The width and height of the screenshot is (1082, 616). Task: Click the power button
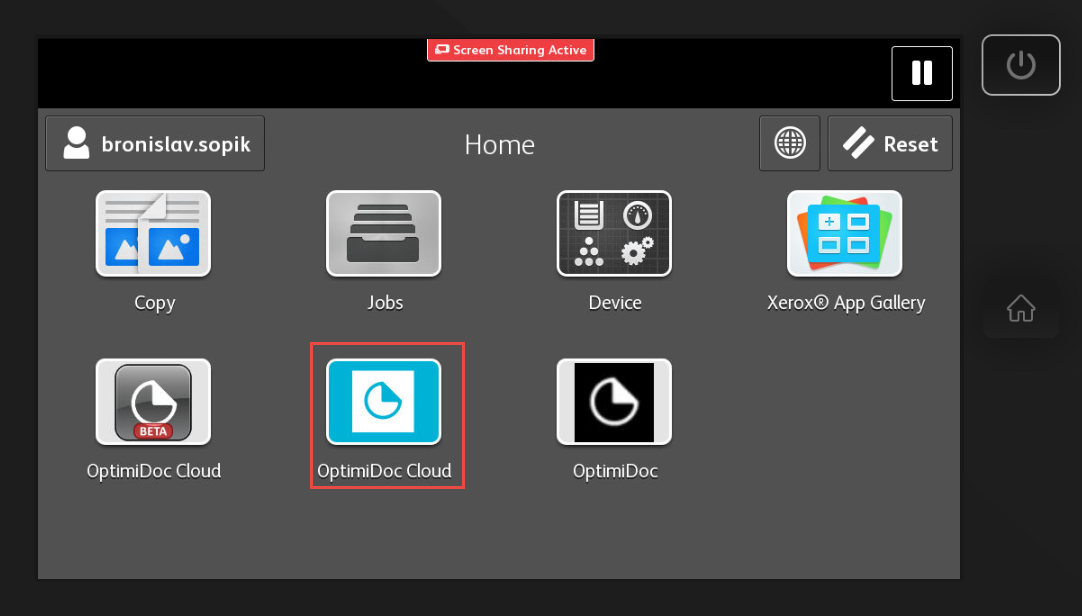pyautogui.click(x=1021, y=65)
